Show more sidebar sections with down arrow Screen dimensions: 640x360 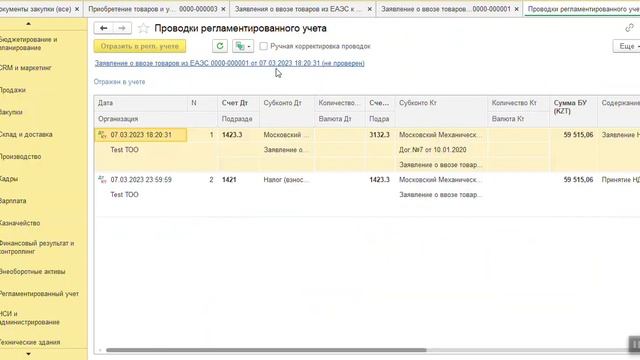point(28,354)
